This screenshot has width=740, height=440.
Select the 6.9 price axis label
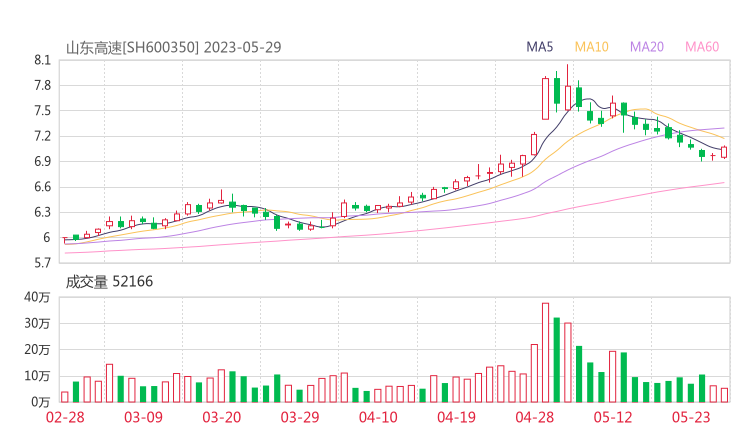[x=42, y=161]
